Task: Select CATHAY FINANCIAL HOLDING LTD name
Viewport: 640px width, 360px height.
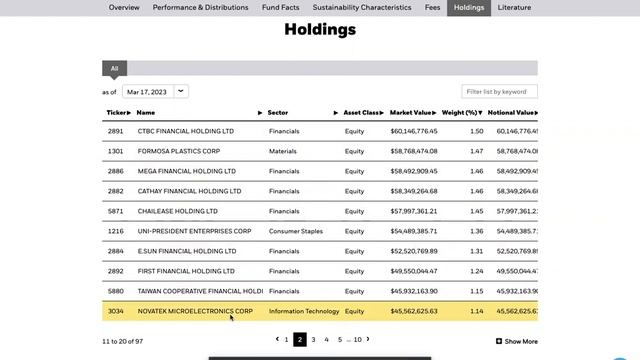Action: coord(189,191)
